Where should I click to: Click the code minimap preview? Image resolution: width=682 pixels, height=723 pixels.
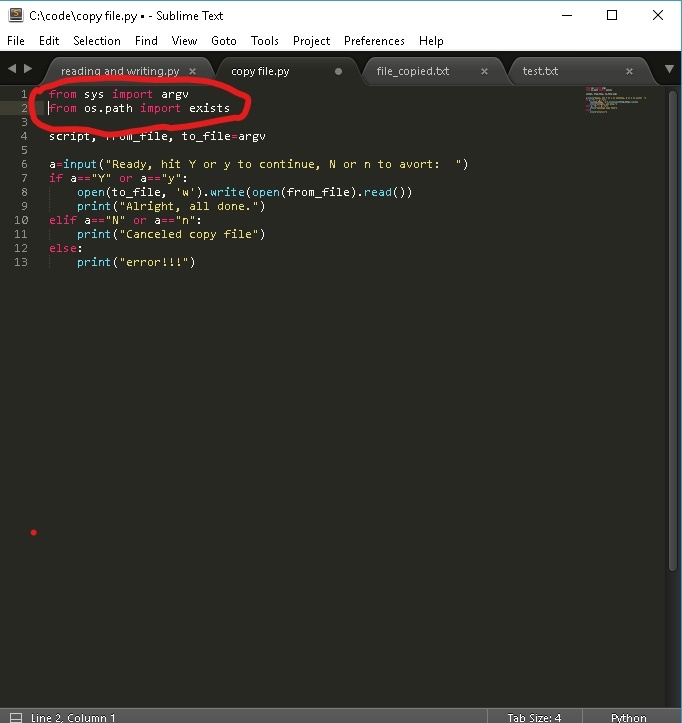615,101
